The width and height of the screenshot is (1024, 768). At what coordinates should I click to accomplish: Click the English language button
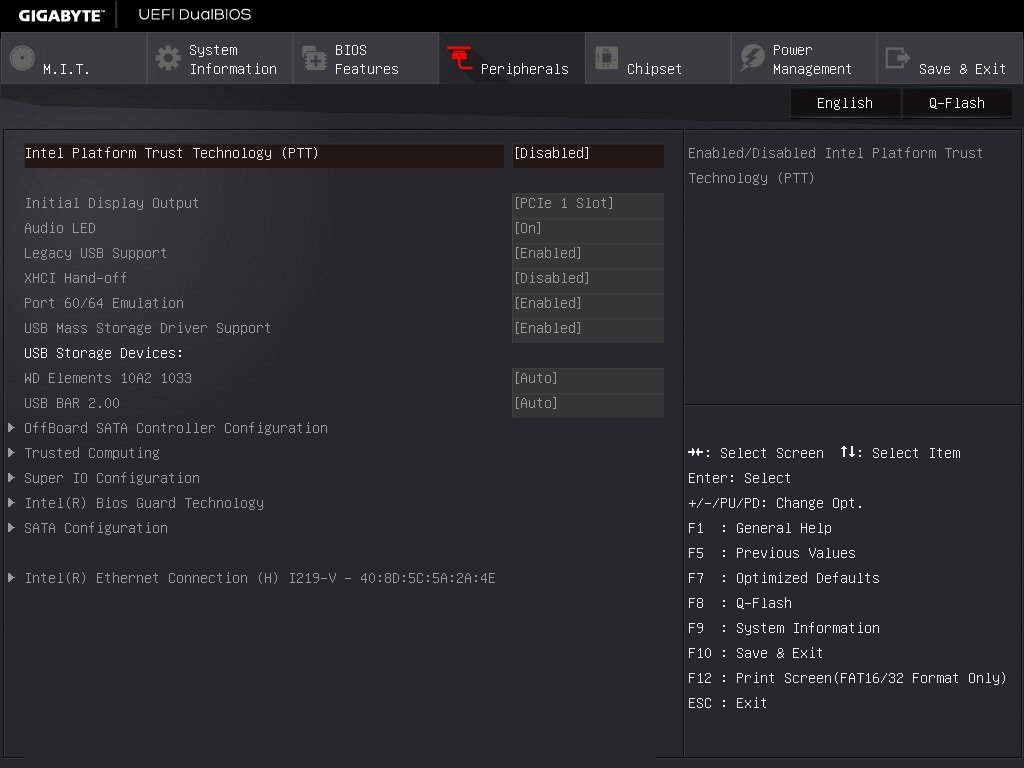click(844, 103)
